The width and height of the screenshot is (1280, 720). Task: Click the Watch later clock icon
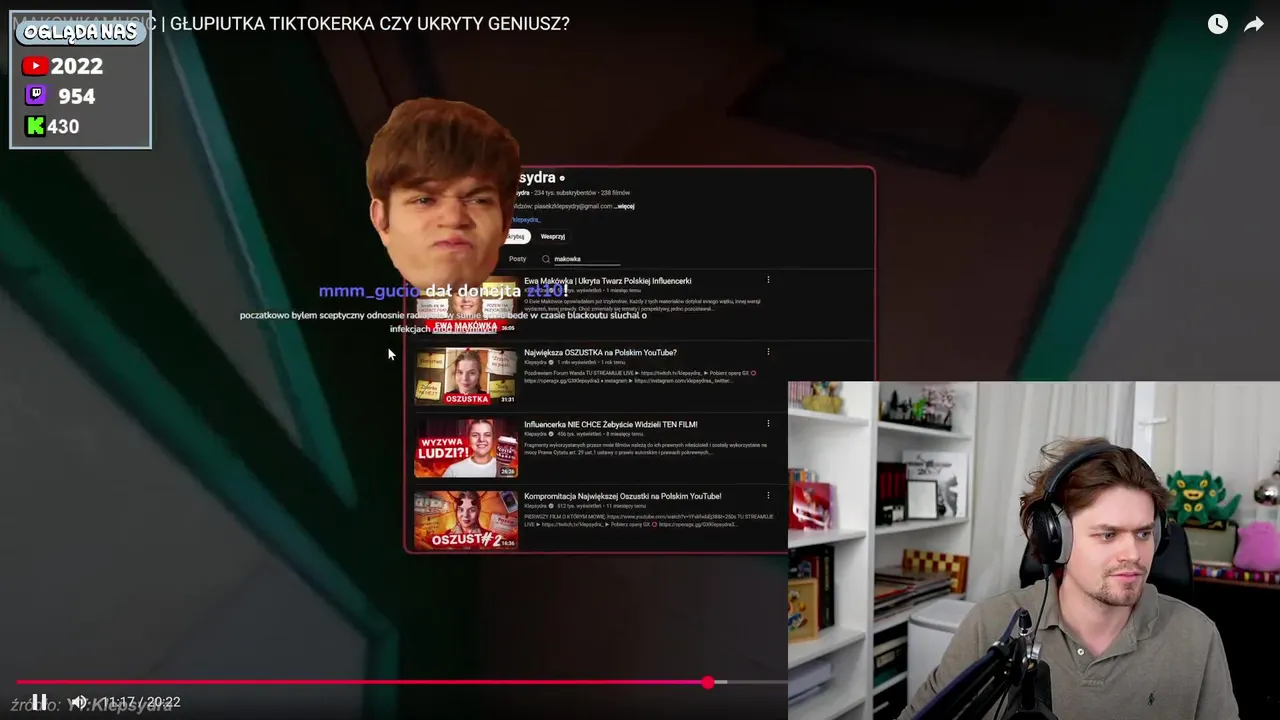[1217, 24]
